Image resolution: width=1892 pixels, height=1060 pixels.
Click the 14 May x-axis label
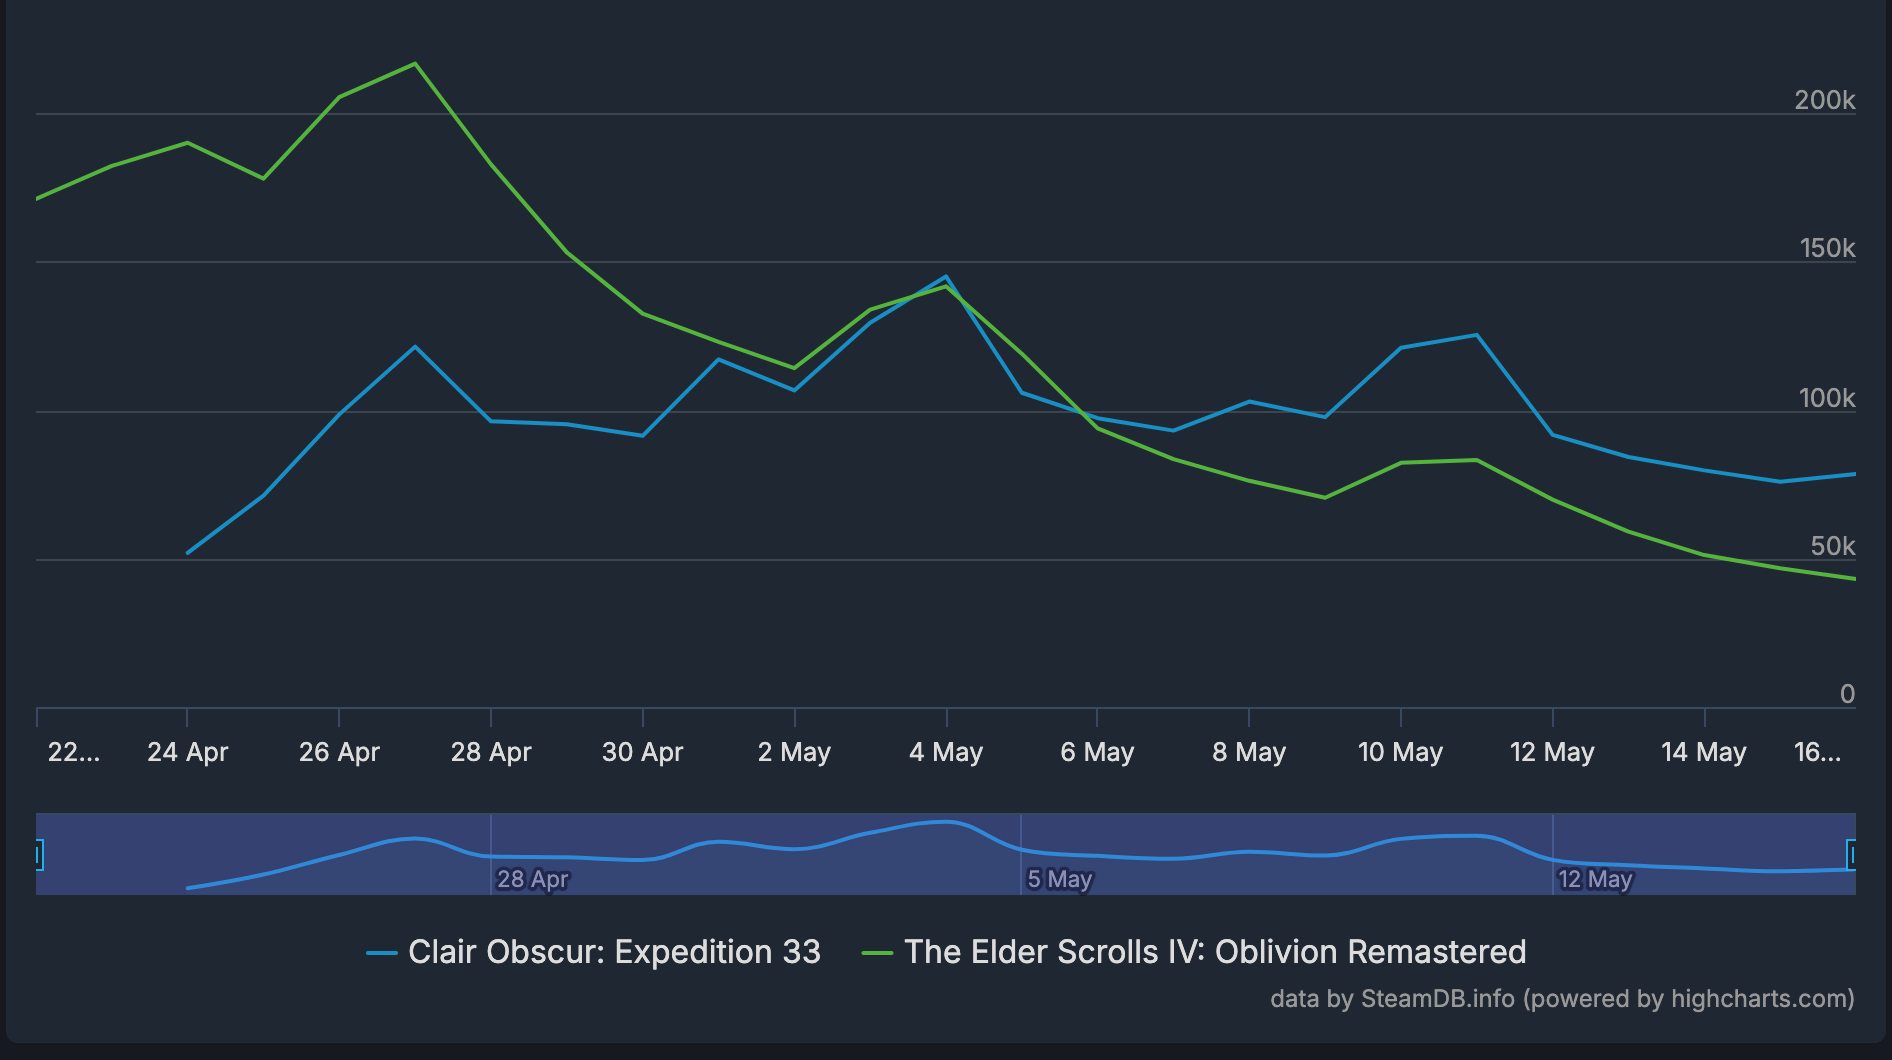point(1704,752)
